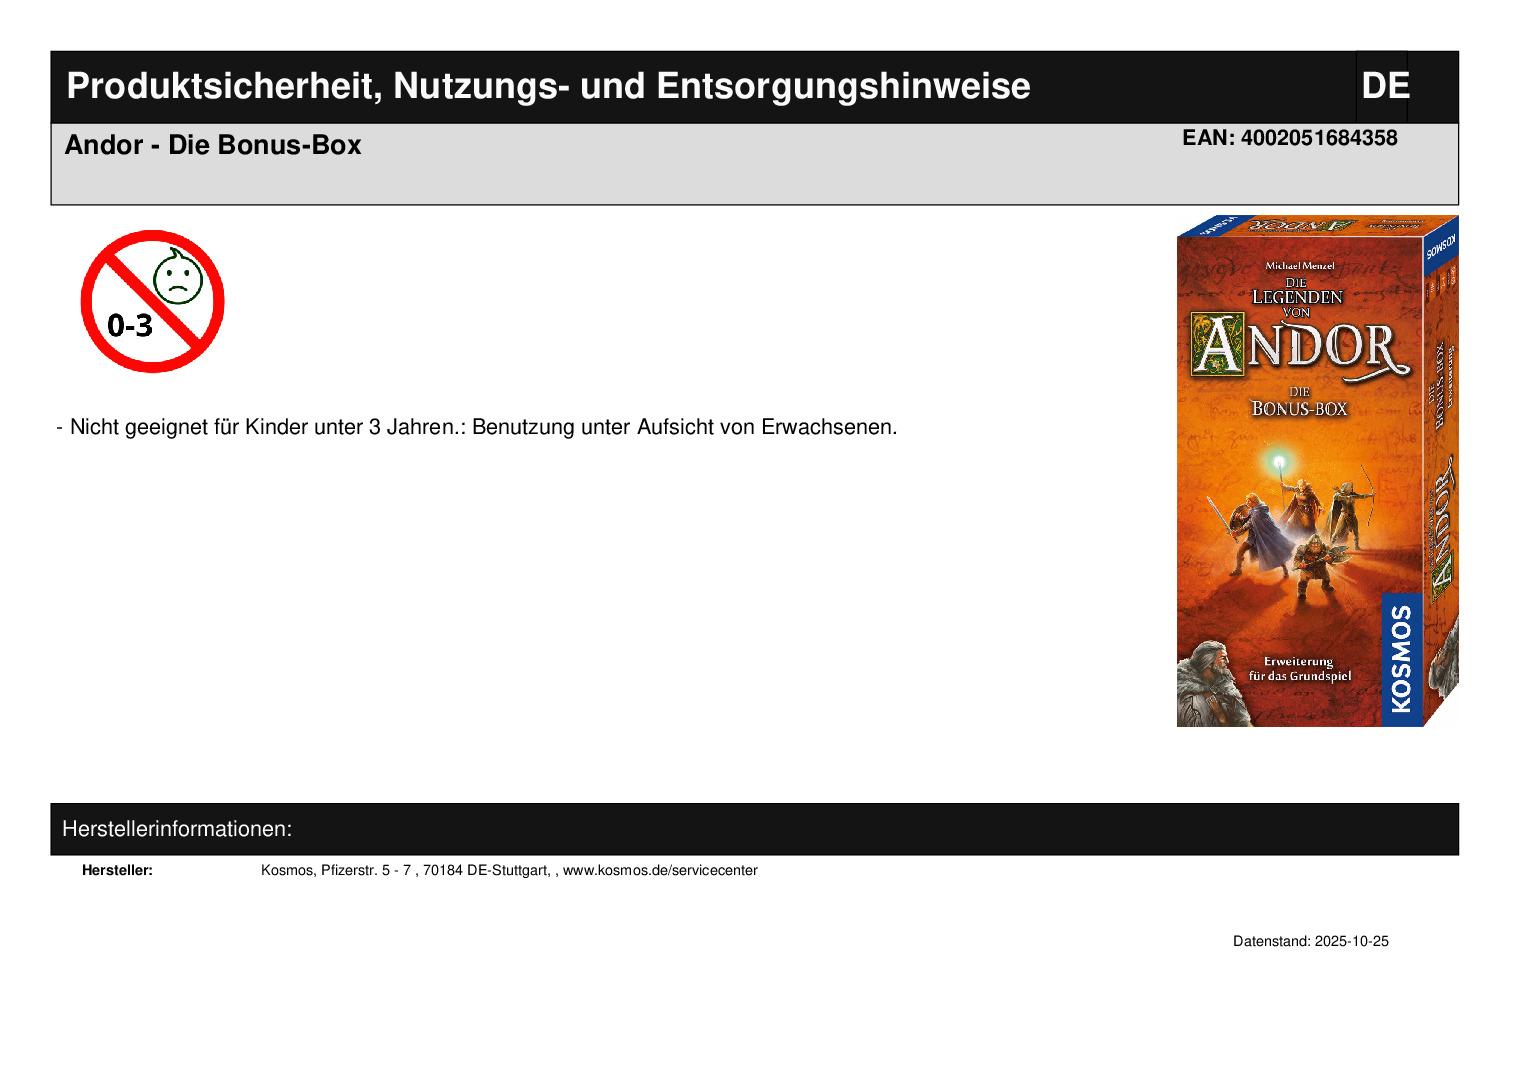1520x1075 pixels.
Task: Click the Produktsicherheit header title
Action: click(548, 87)
